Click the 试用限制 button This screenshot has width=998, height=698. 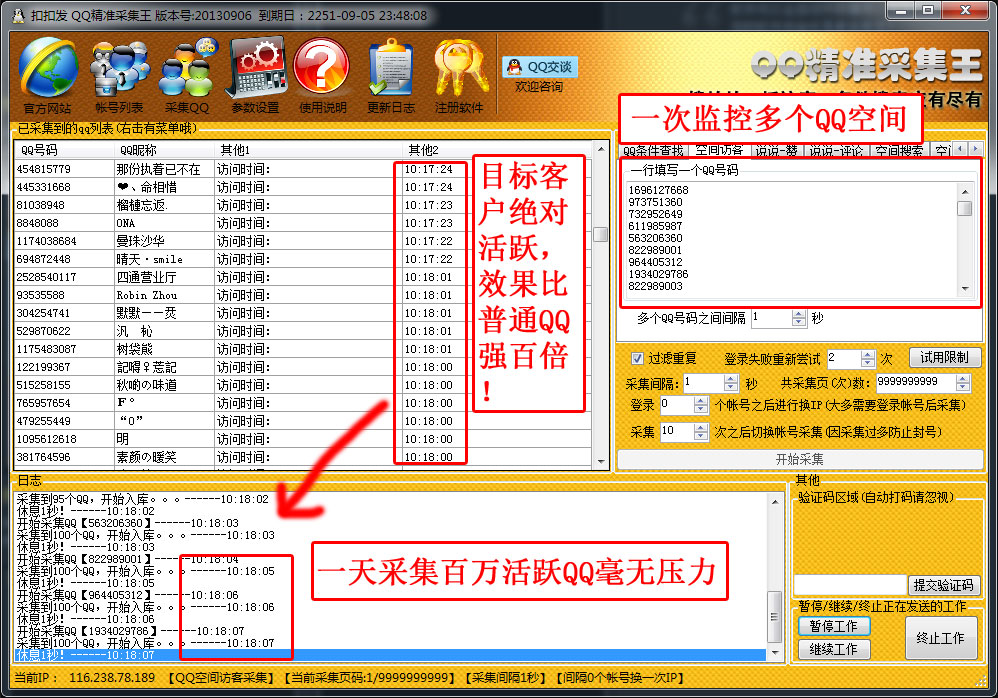(945, 358)
